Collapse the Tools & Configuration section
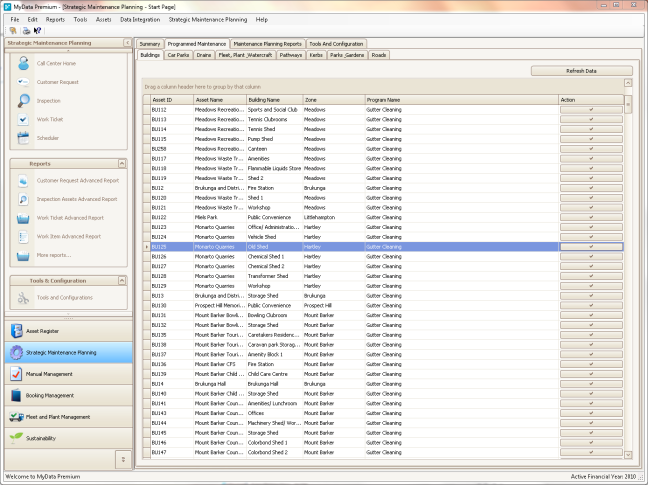This screenshot has height=485, width=648. [121, 281]
